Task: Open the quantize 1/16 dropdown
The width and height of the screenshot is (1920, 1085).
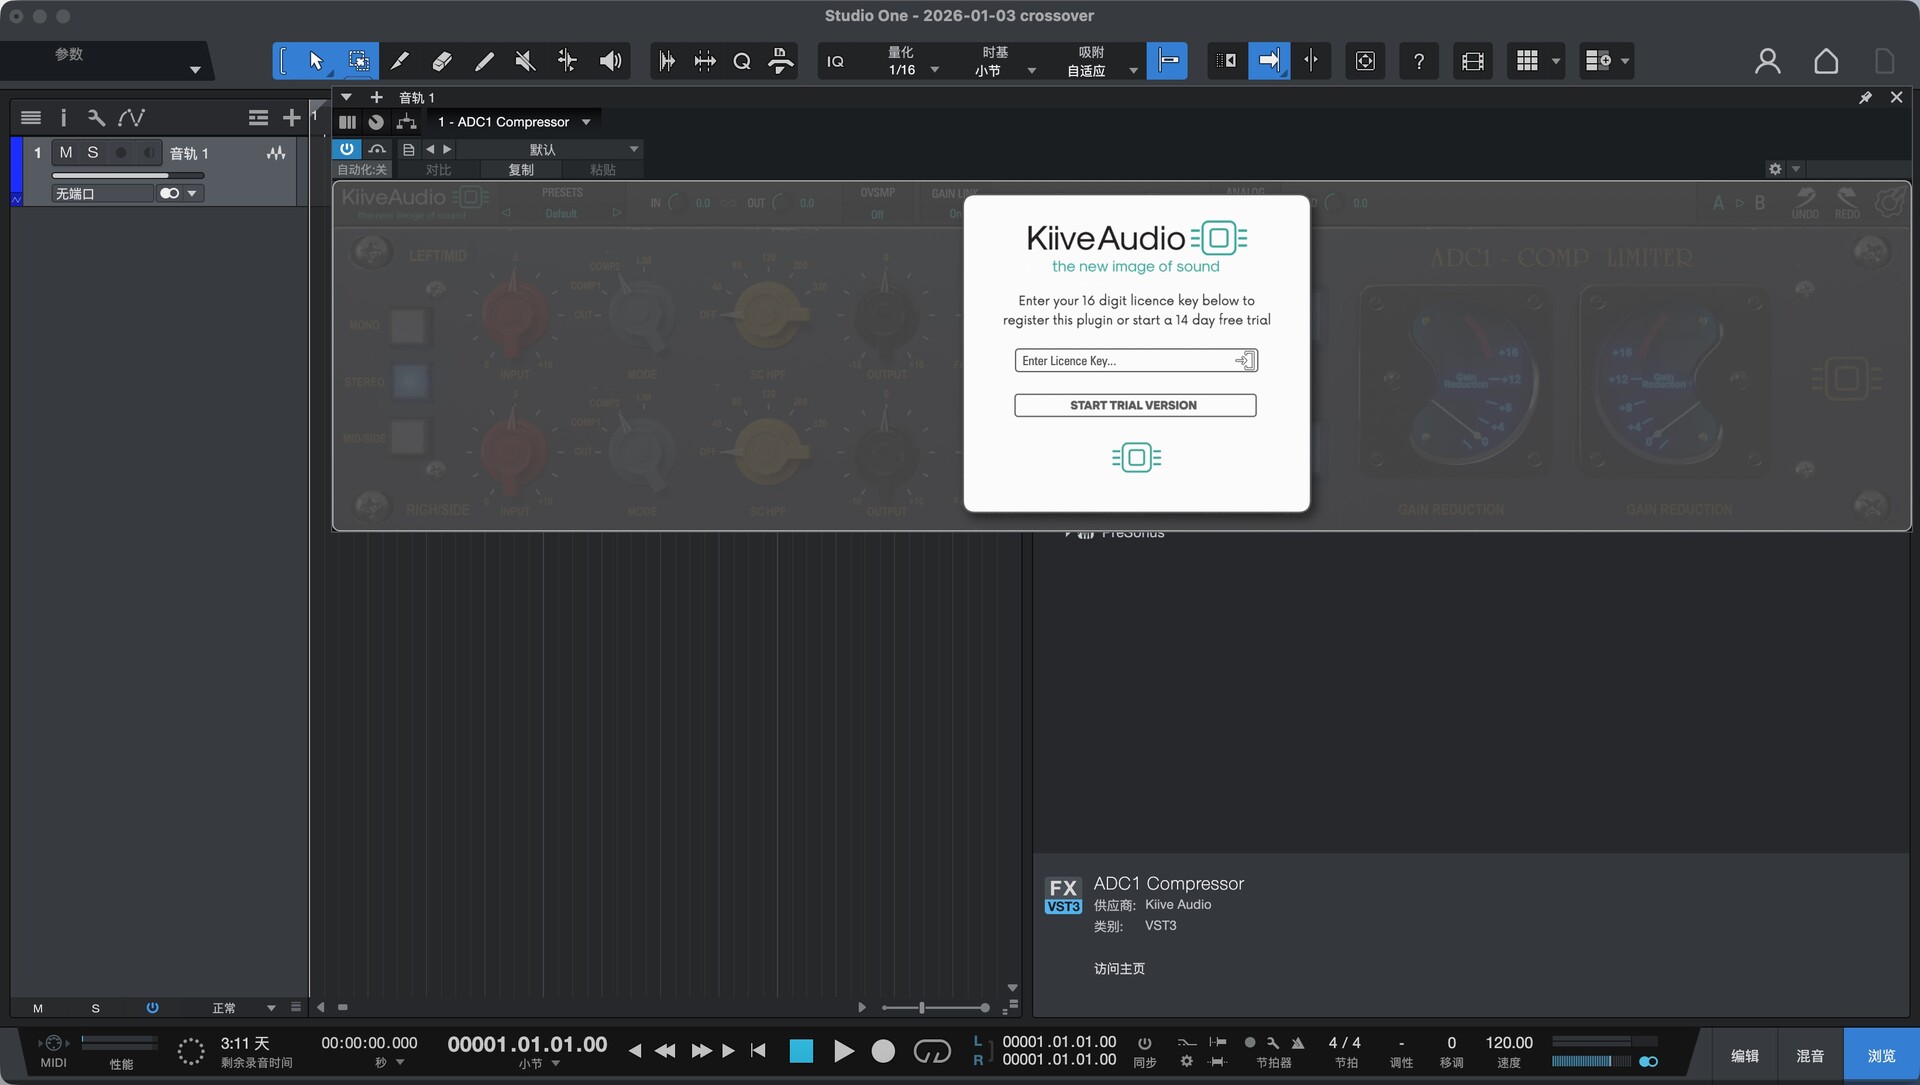Action: coord(934,70)
